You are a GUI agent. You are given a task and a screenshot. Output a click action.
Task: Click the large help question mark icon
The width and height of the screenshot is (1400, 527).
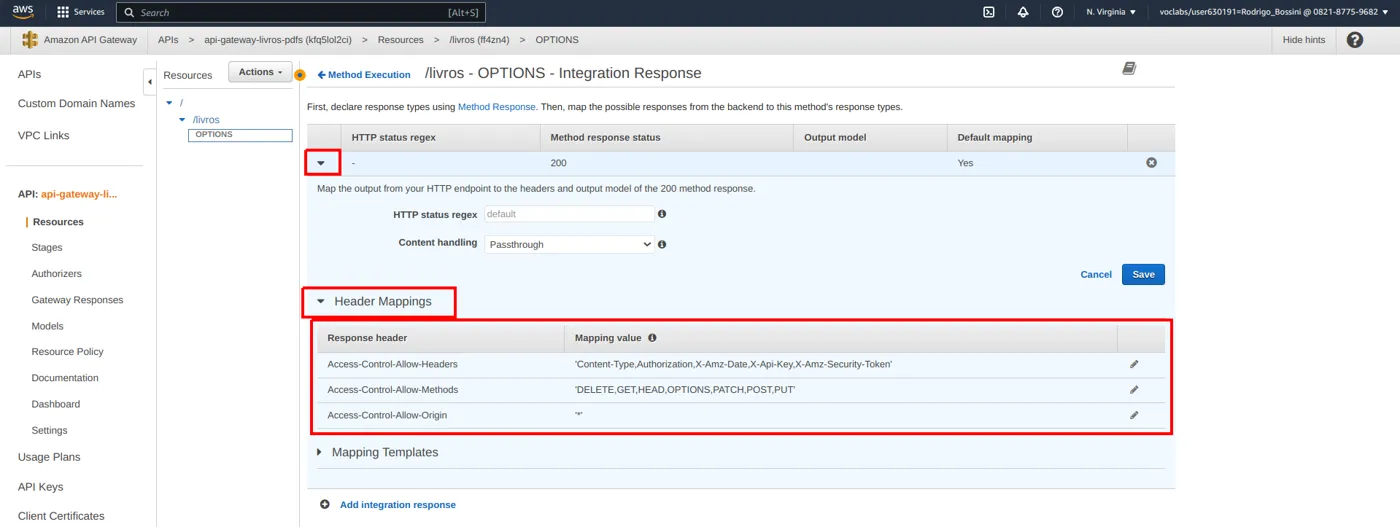click(1355, 40)
